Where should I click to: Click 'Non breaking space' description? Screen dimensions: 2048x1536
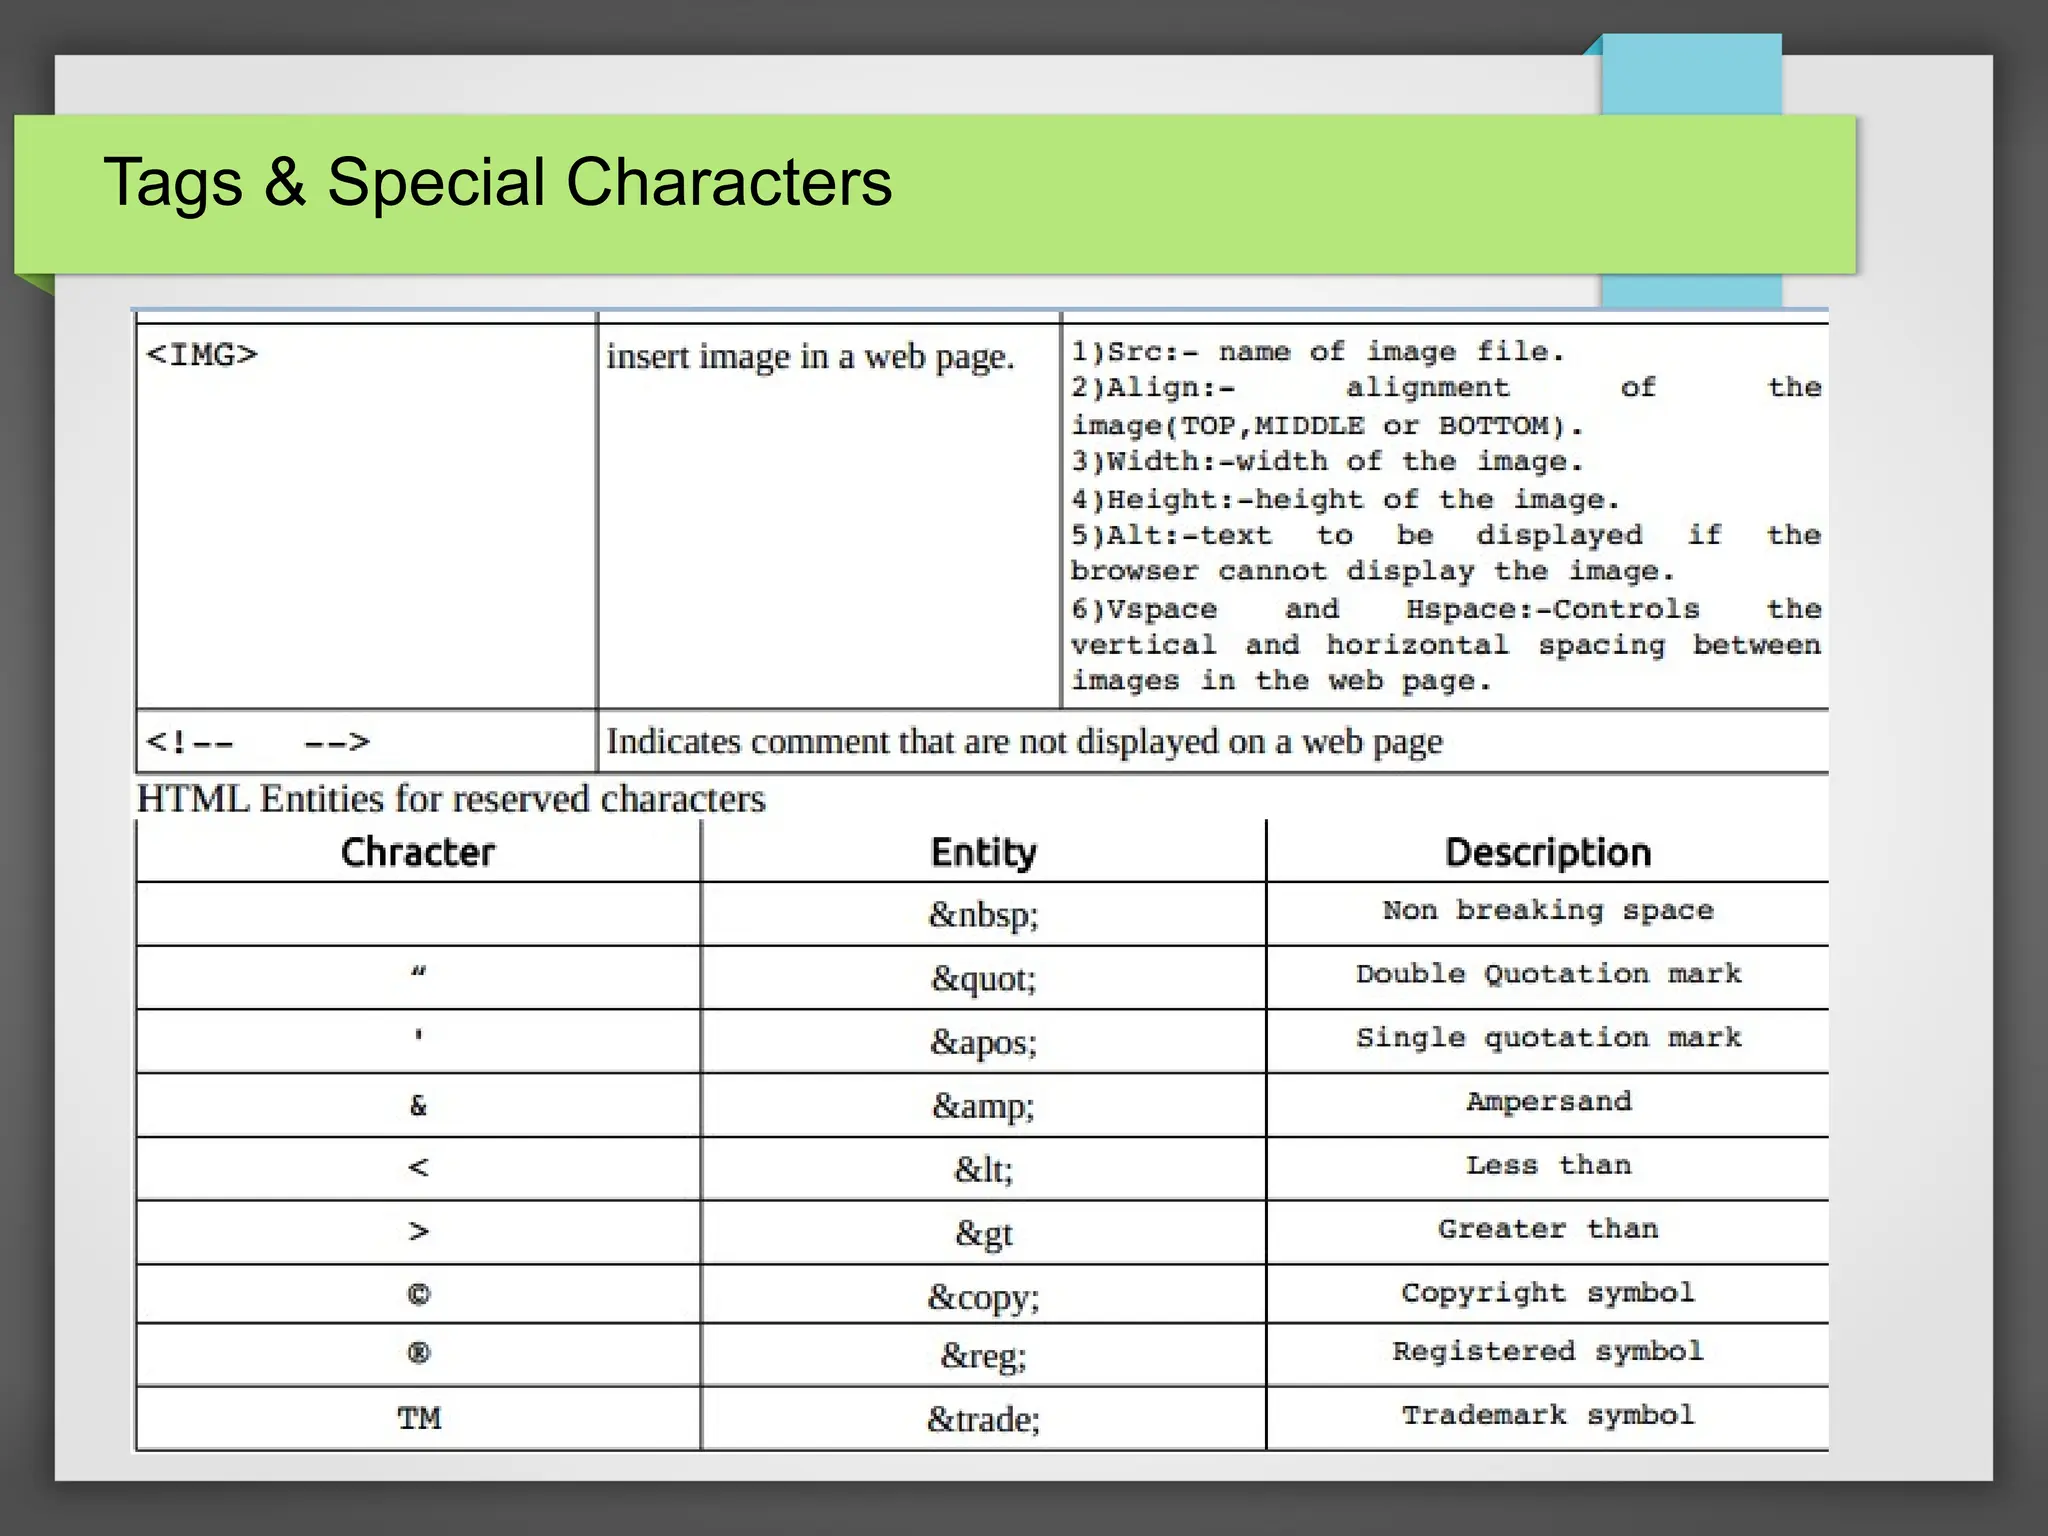(1548, 910)
